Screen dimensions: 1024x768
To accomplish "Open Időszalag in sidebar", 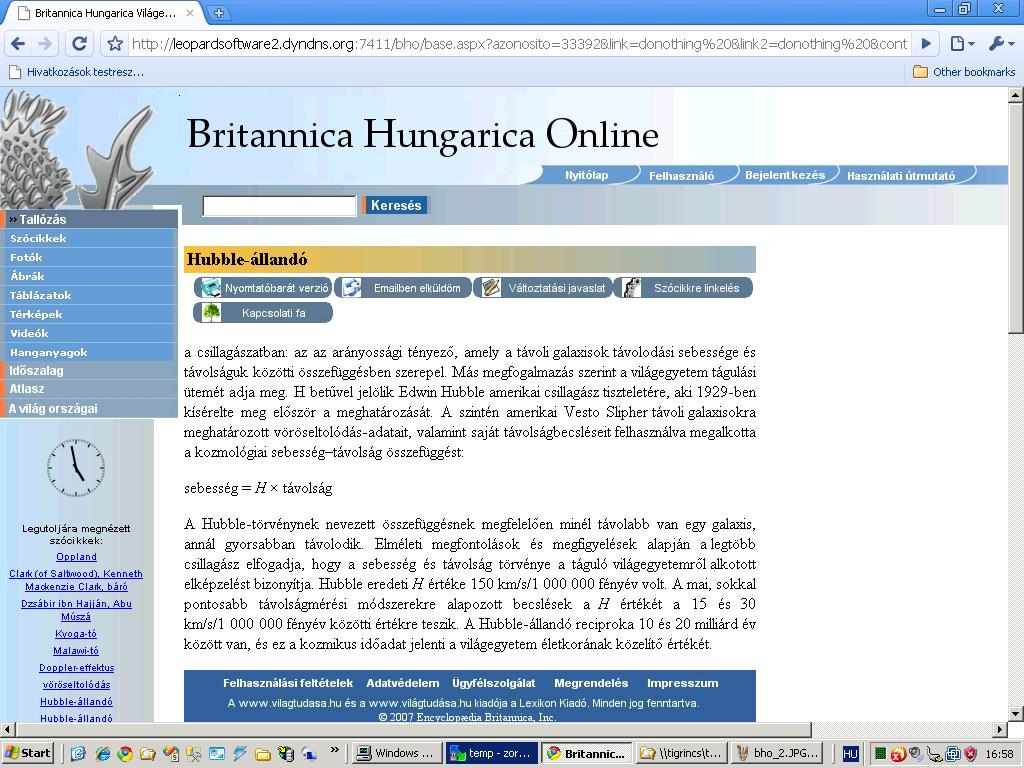I will coord(89,370).
